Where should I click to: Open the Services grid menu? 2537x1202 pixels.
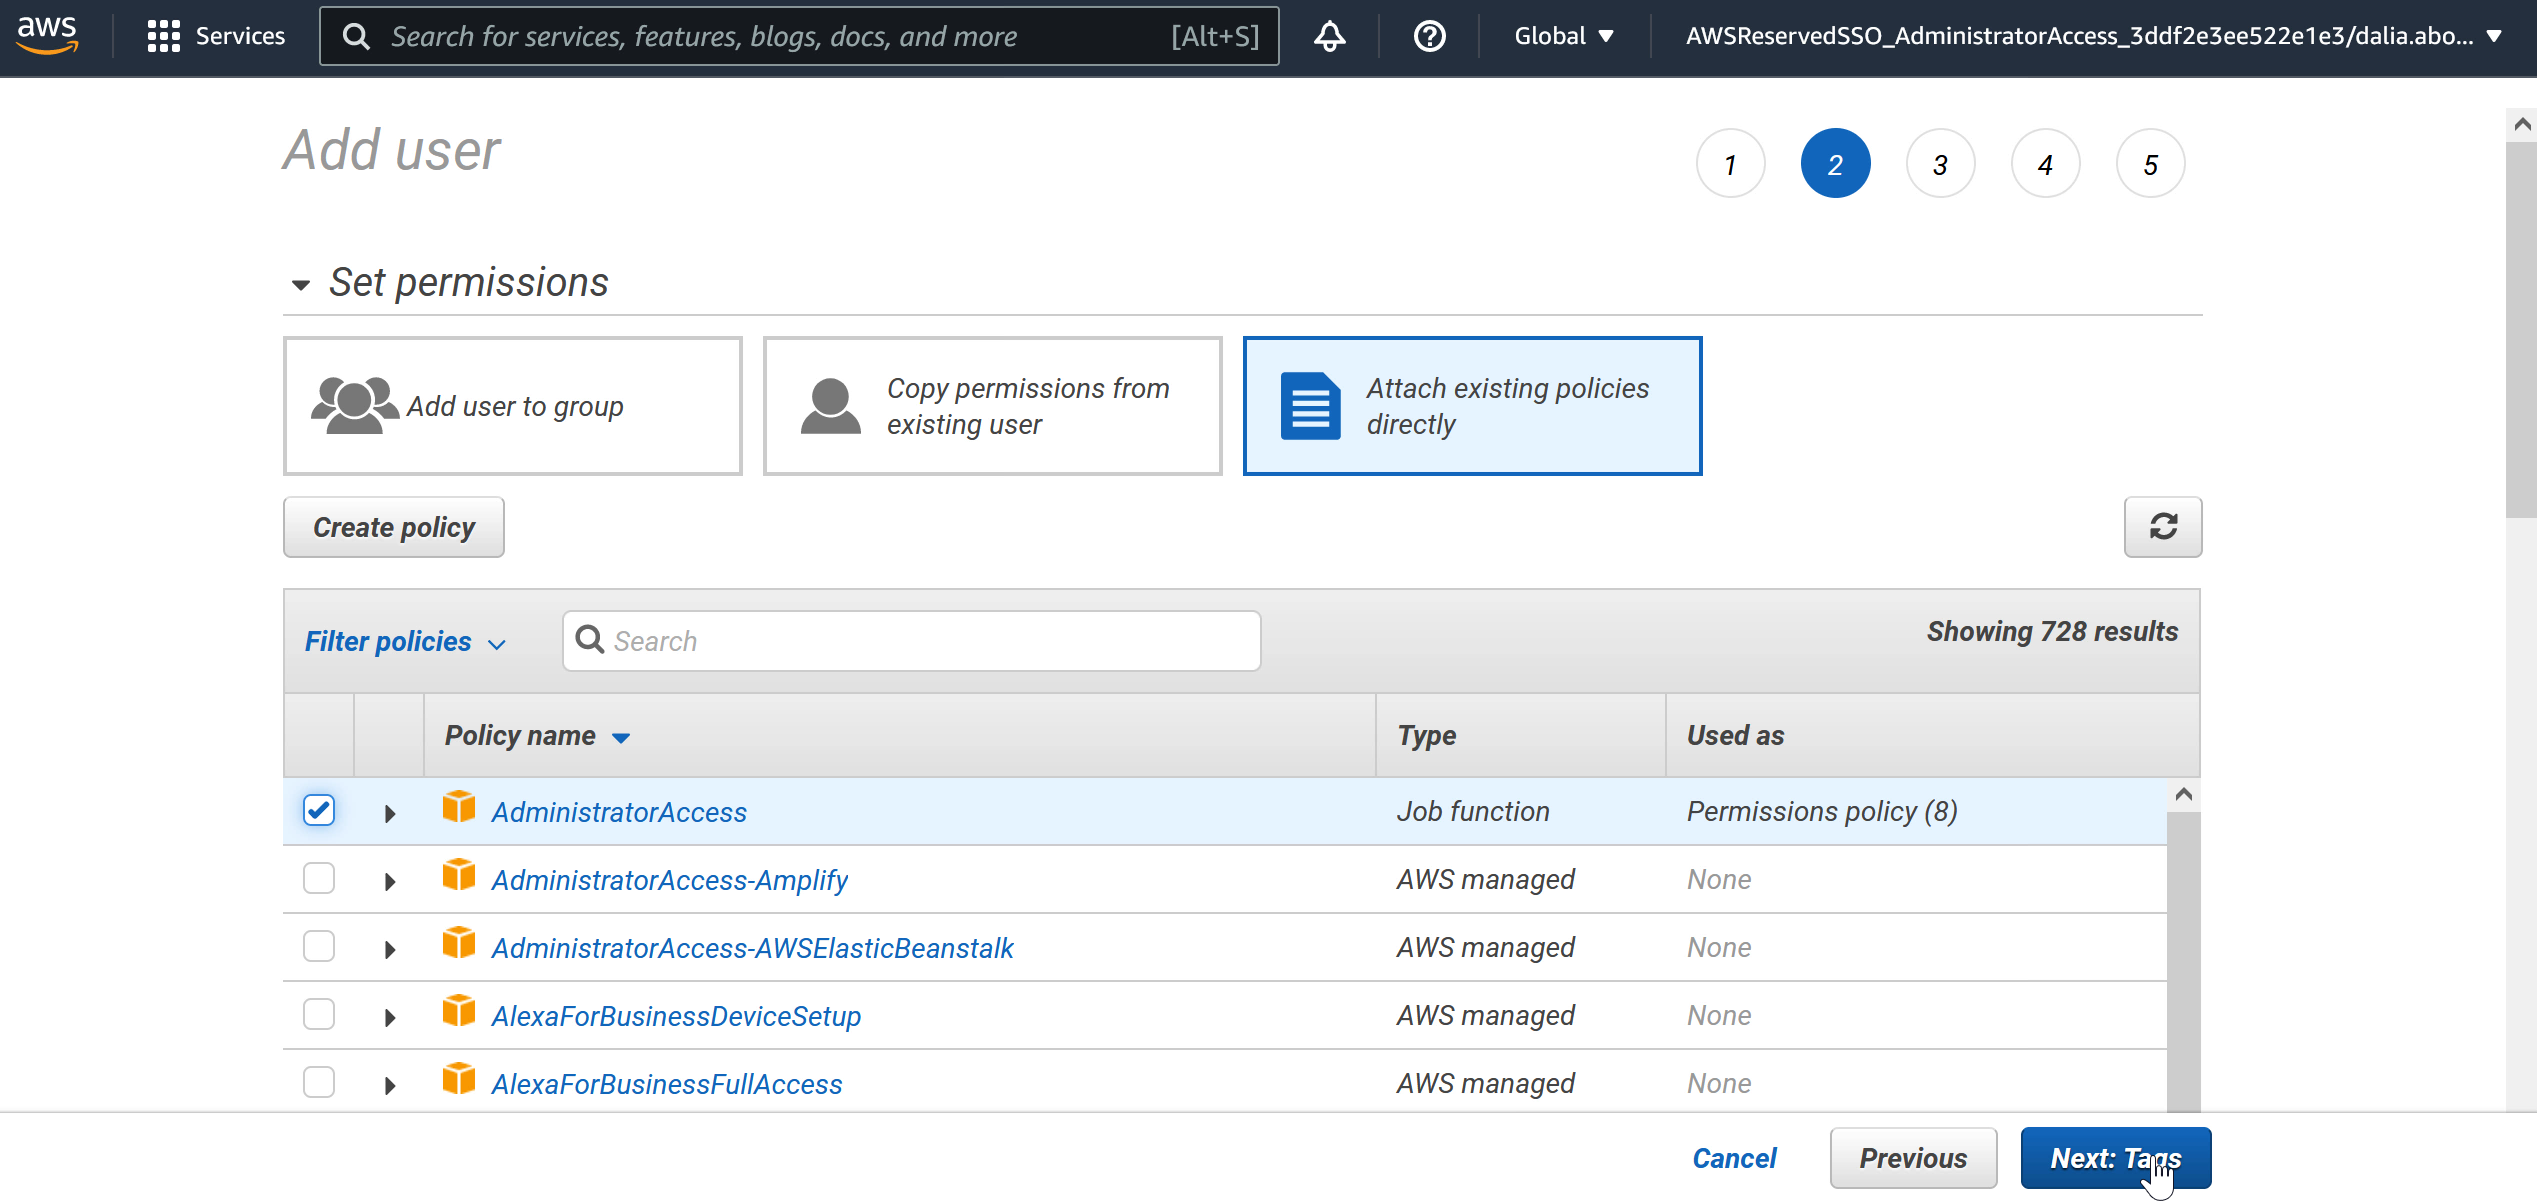[x=215, y=36]
